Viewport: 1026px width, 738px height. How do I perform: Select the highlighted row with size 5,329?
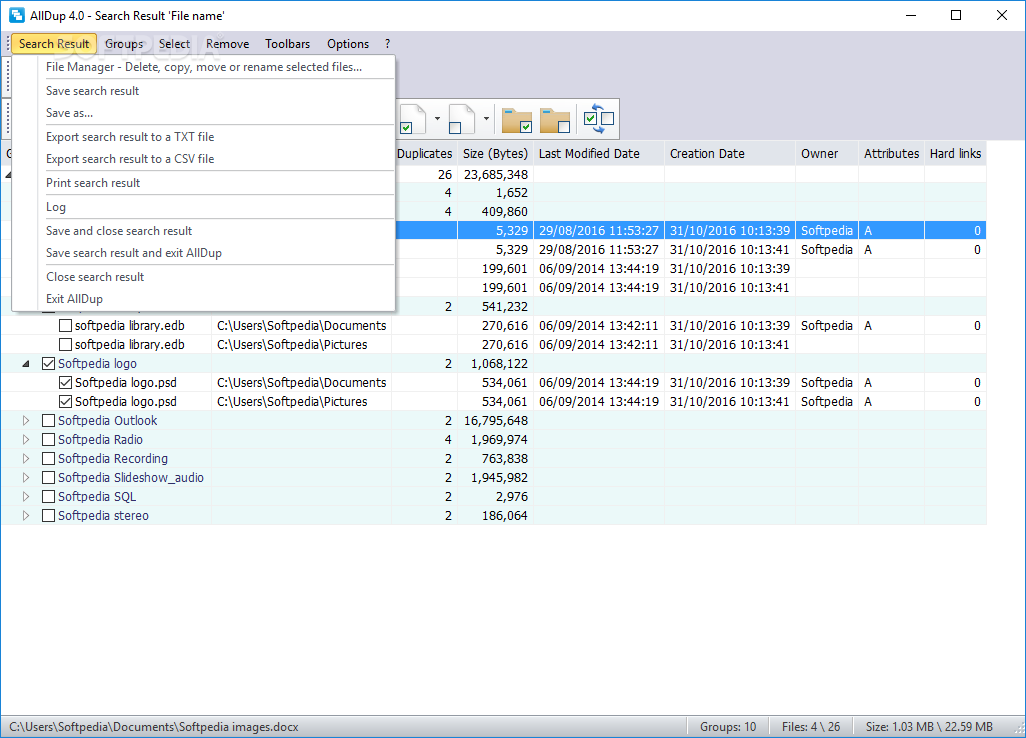tap(690, 230)
